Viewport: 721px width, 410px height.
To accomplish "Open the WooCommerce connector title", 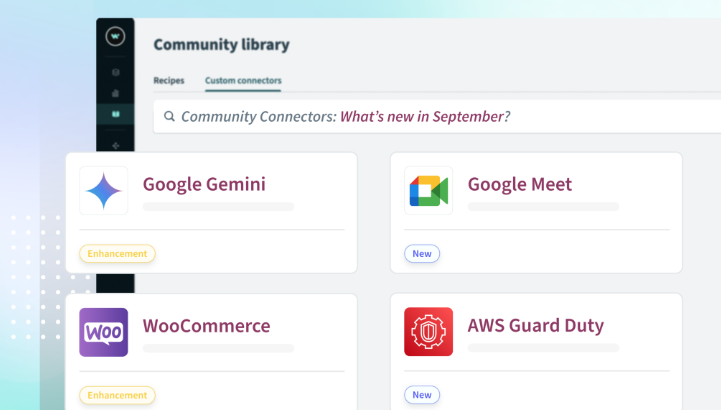I will 206,326.
